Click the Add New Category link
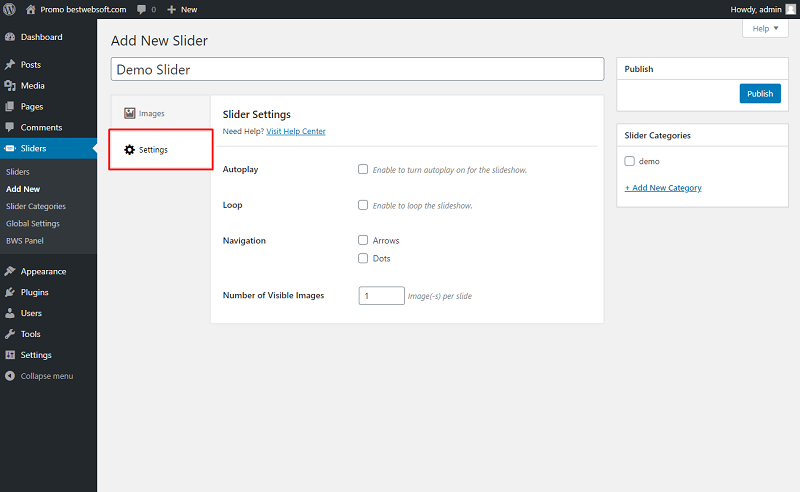Screen dimensions: 800x492 (663, 188)
